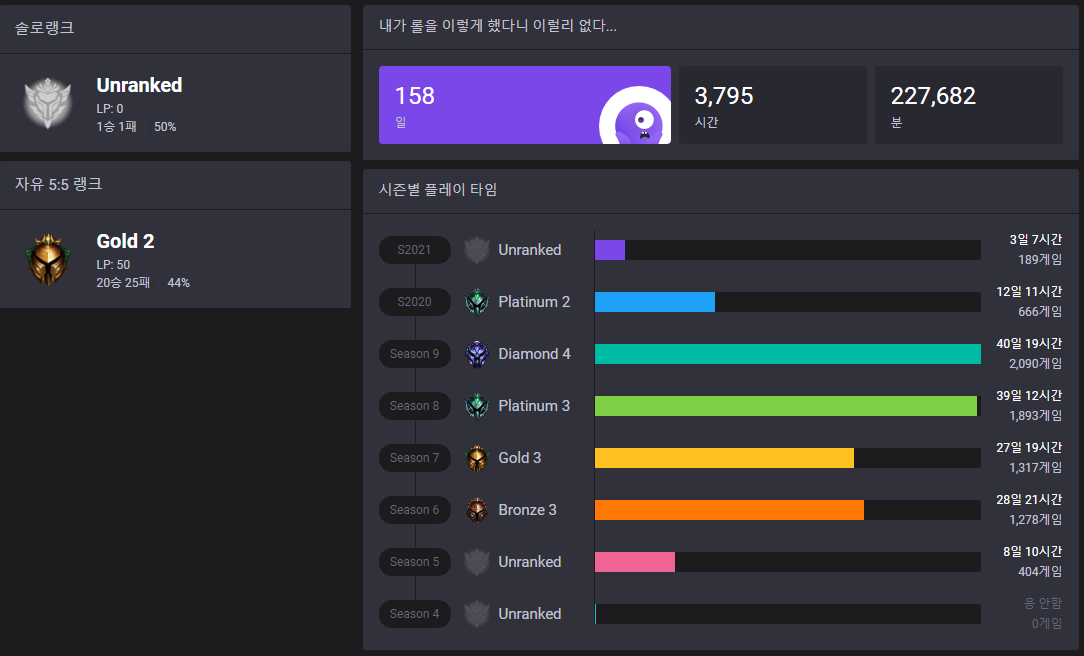Select the Season 6 pill

coord(415,510)
